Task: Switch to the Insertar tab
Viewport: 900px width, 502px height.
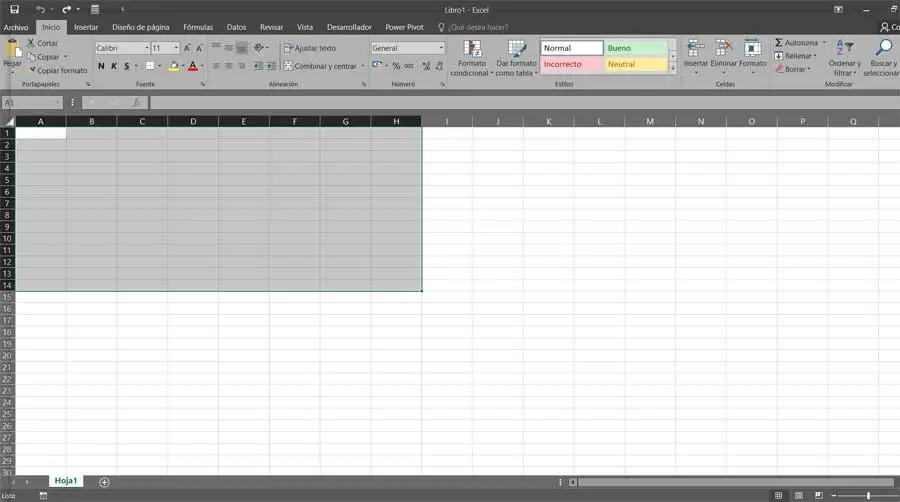Action: tap(86, 27)
